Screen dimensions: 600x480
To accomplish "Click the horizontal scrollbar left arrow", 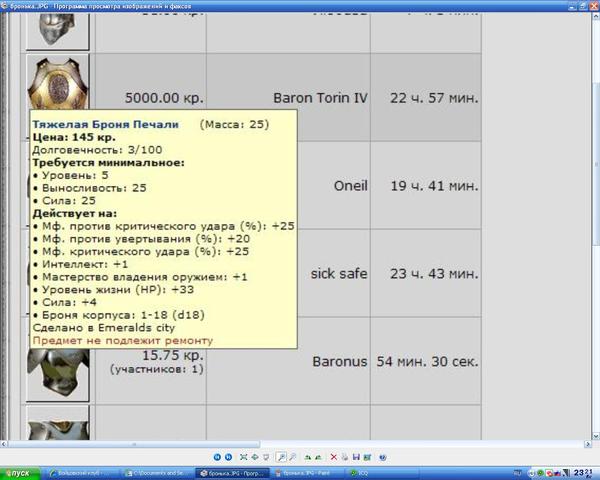I will click(3, 444).
